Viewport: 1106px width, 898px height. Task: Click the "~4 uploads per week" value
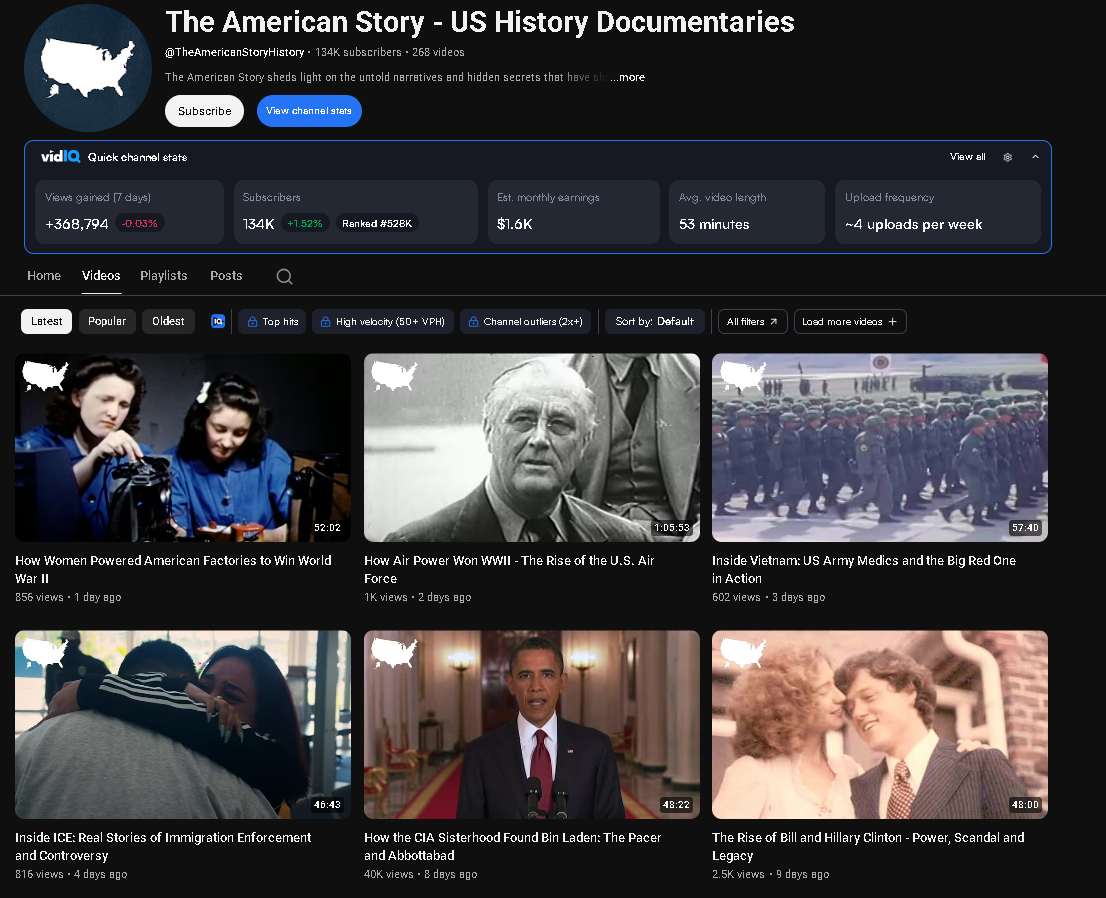[913, 224]
